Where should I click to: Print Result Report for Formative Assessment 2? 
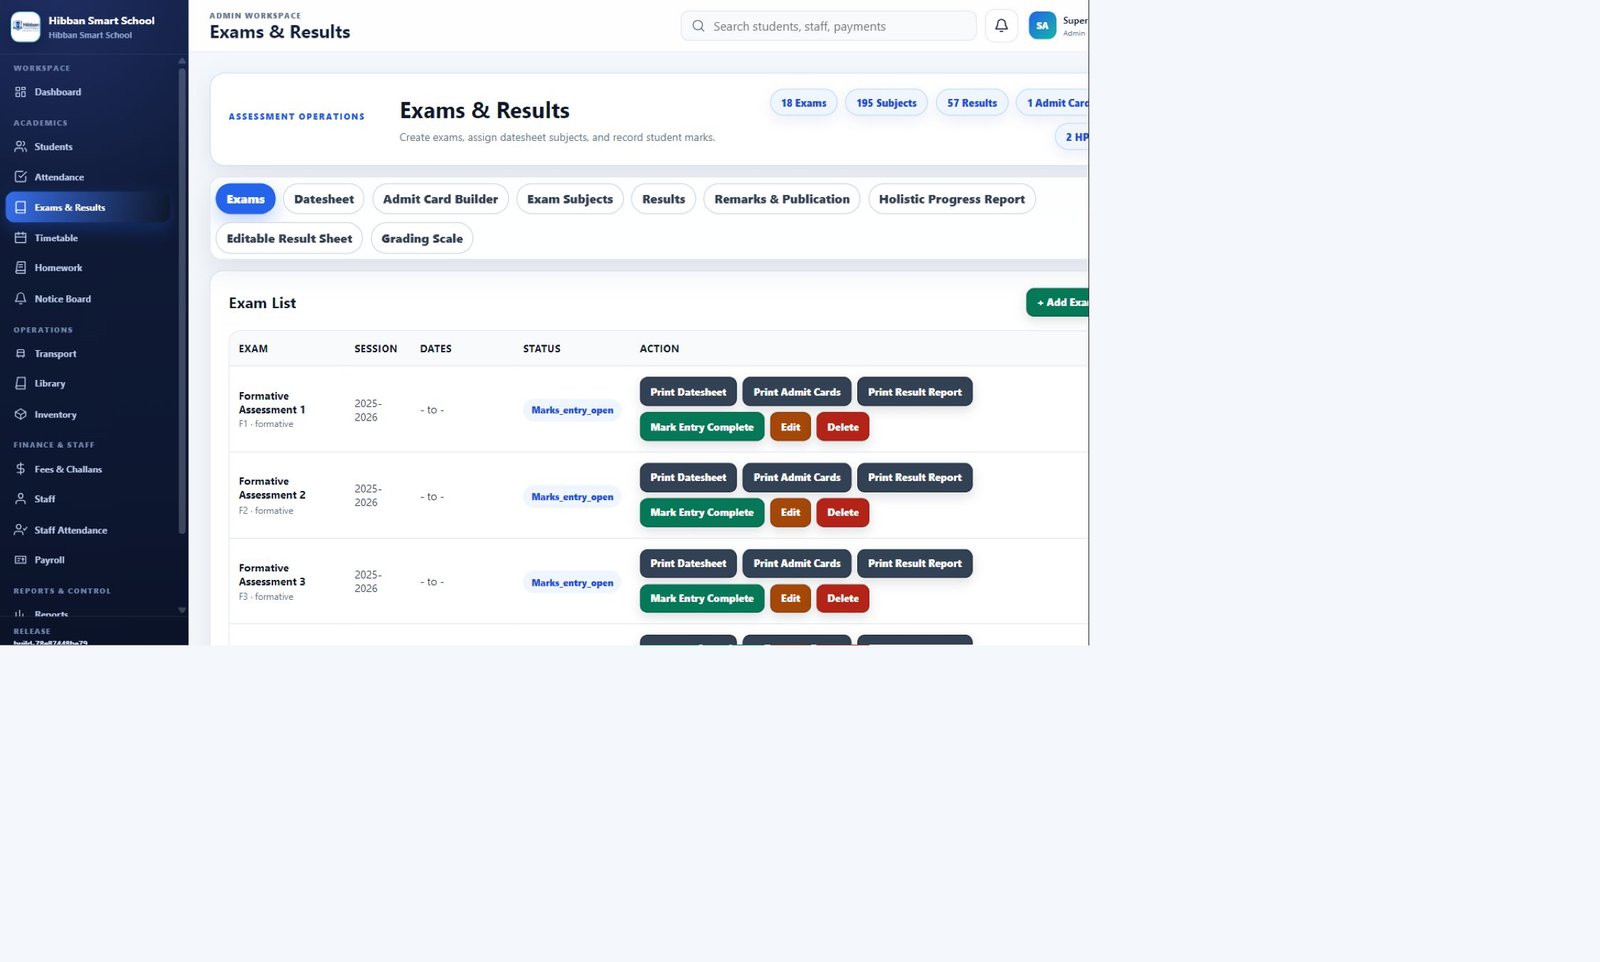(915, 478)
